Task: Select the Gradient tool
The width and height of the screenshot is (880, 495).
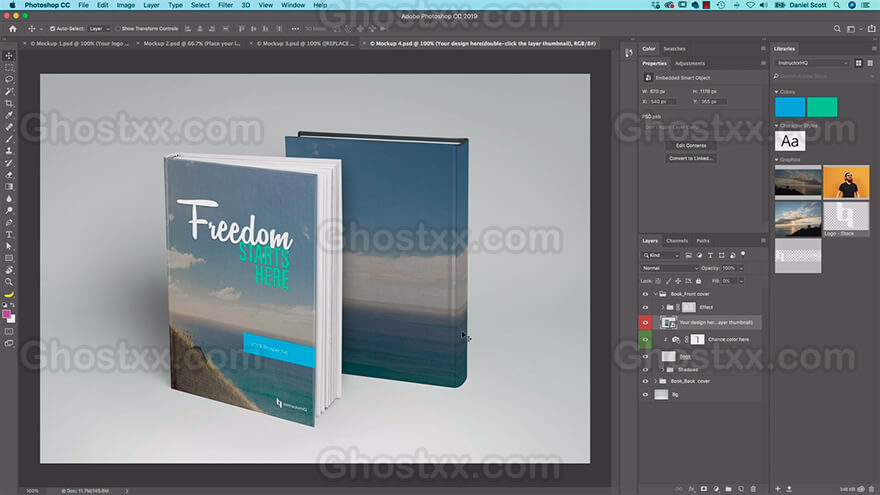Action: pyautogui.click(x=9, y=186)
